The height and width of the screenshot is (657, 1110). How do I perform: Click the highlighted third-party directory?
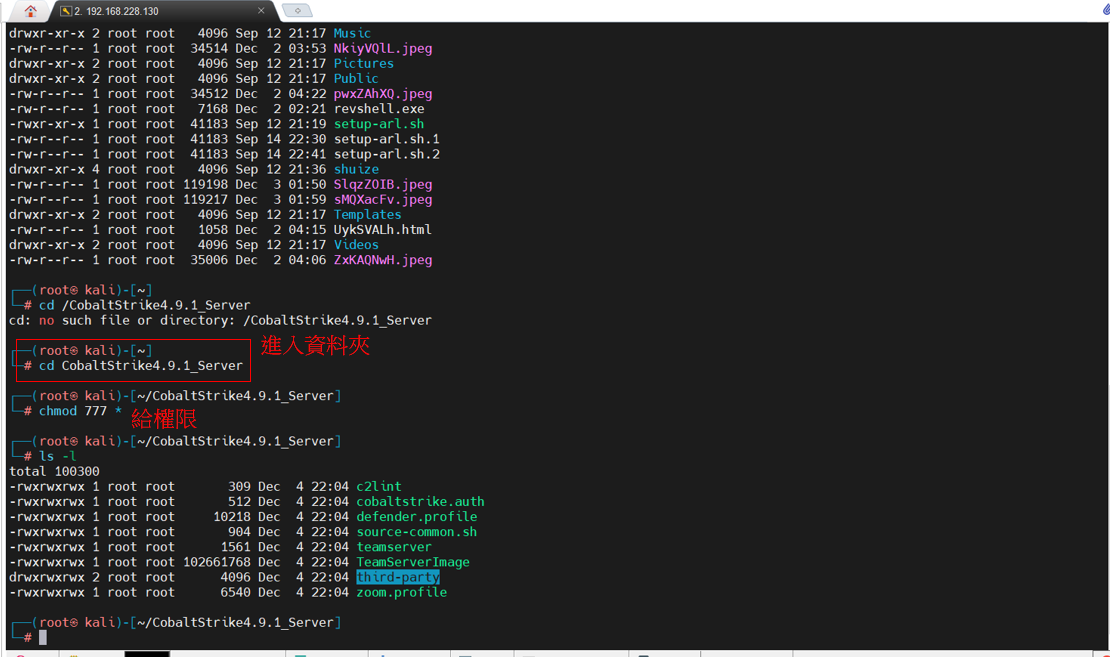tap(398, 578)
